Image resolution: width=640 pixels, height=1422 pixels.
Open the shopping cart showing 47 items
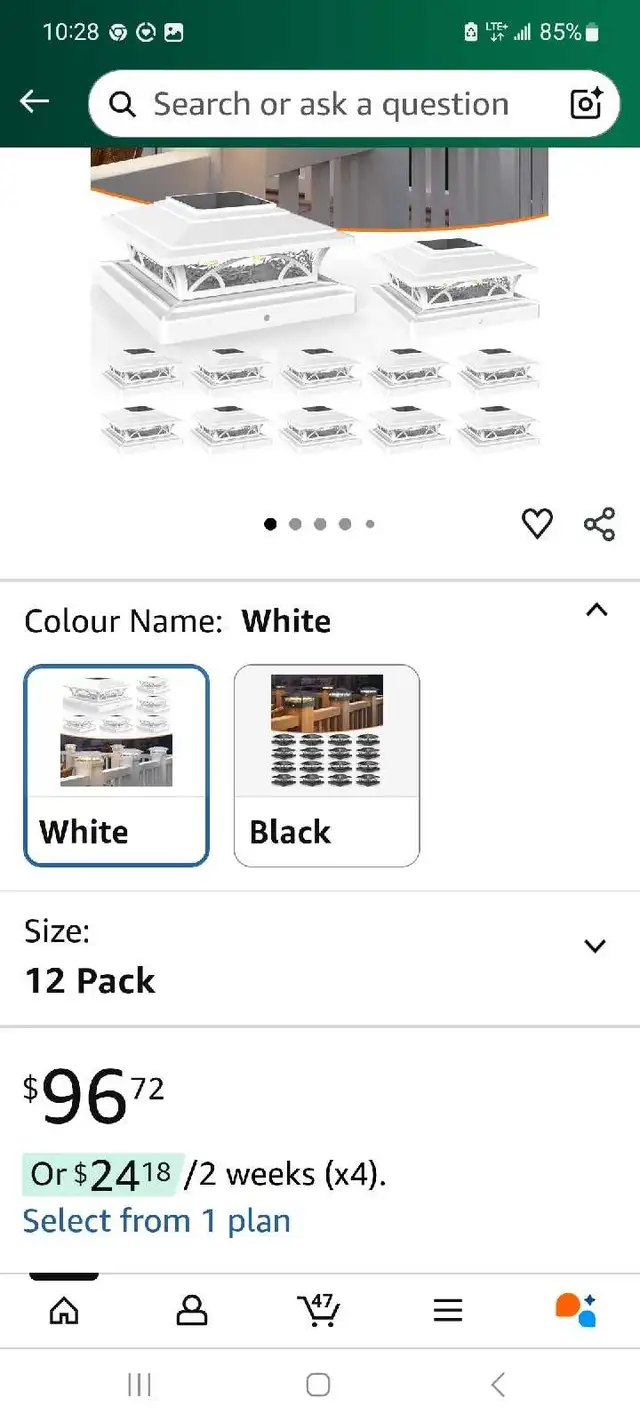[x=318, y=1309]
